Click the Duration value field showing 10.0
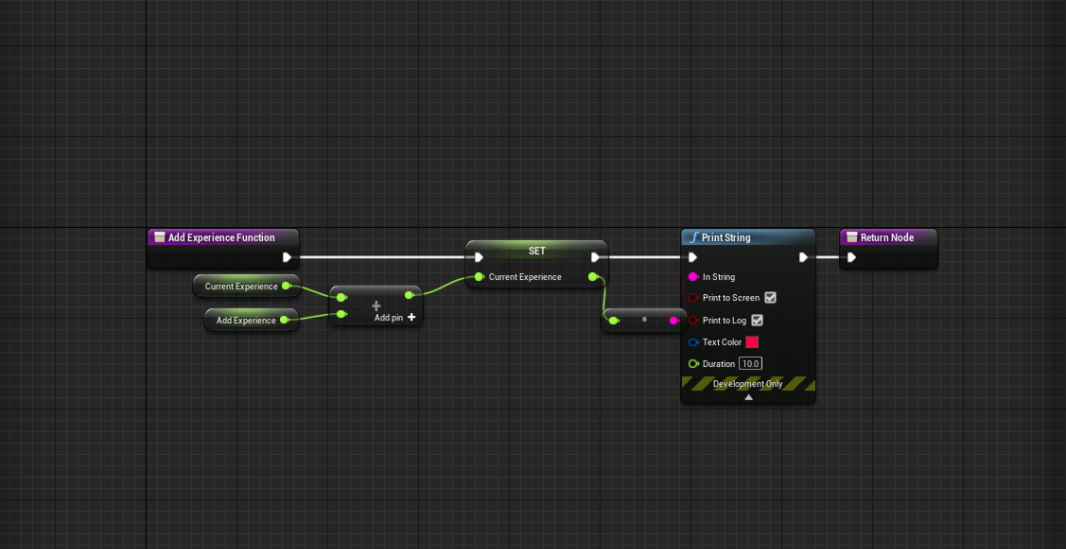Viewport: 1066px width, 549px height. coord(751,364)
